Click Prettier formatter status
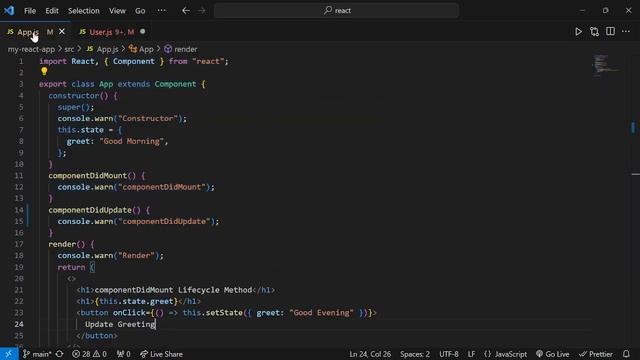 click(596, 354)
